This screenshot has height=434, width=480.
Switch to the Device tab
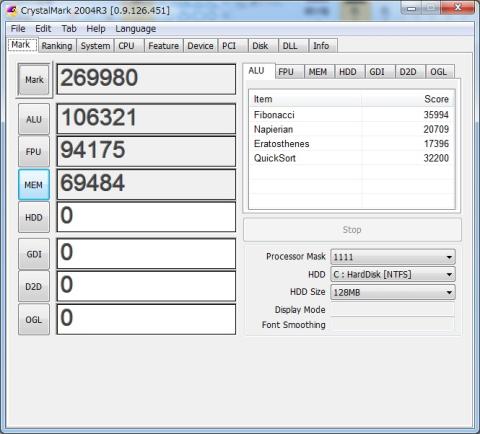tap(200, 46)
